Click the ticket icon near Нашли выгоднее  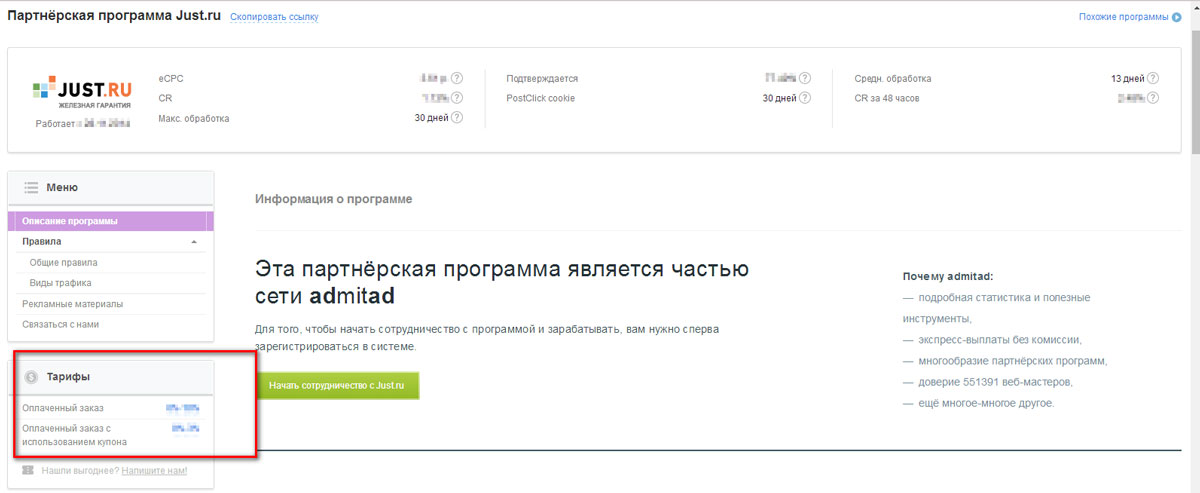point(28,470)
